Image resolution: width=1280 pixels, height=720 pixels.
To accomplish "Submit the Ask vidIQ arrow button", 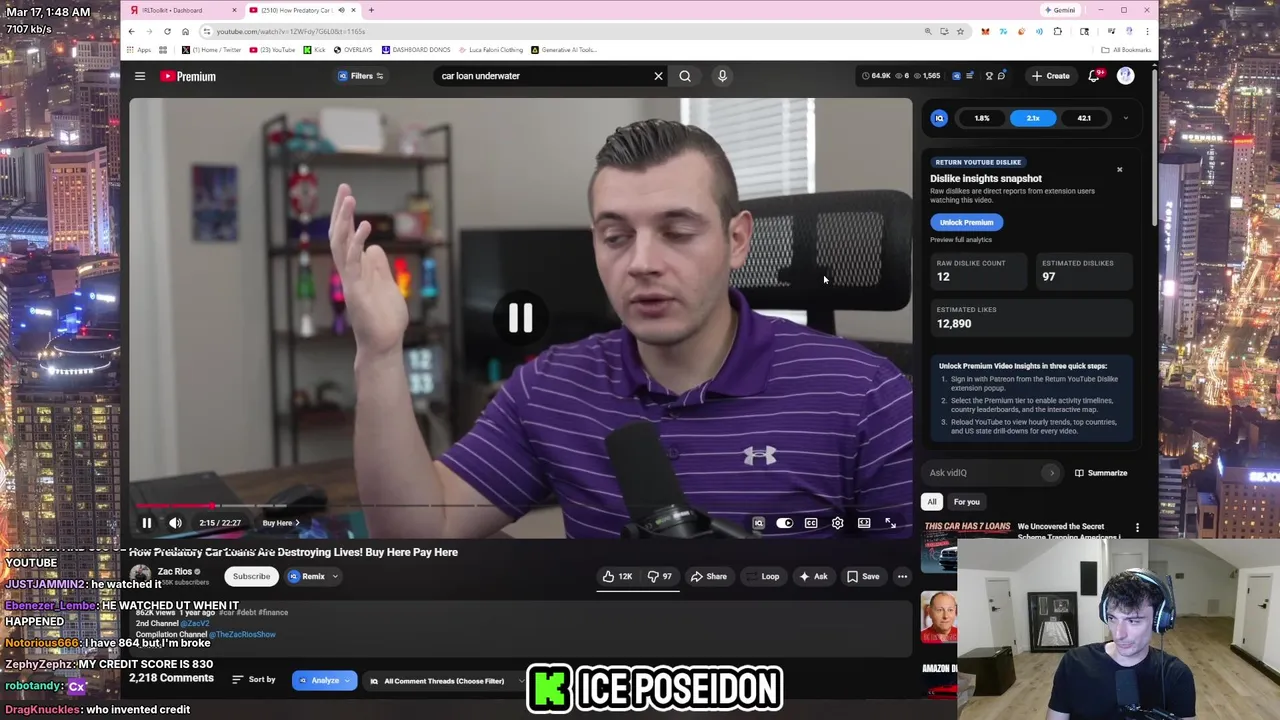I will point(1051,473).
